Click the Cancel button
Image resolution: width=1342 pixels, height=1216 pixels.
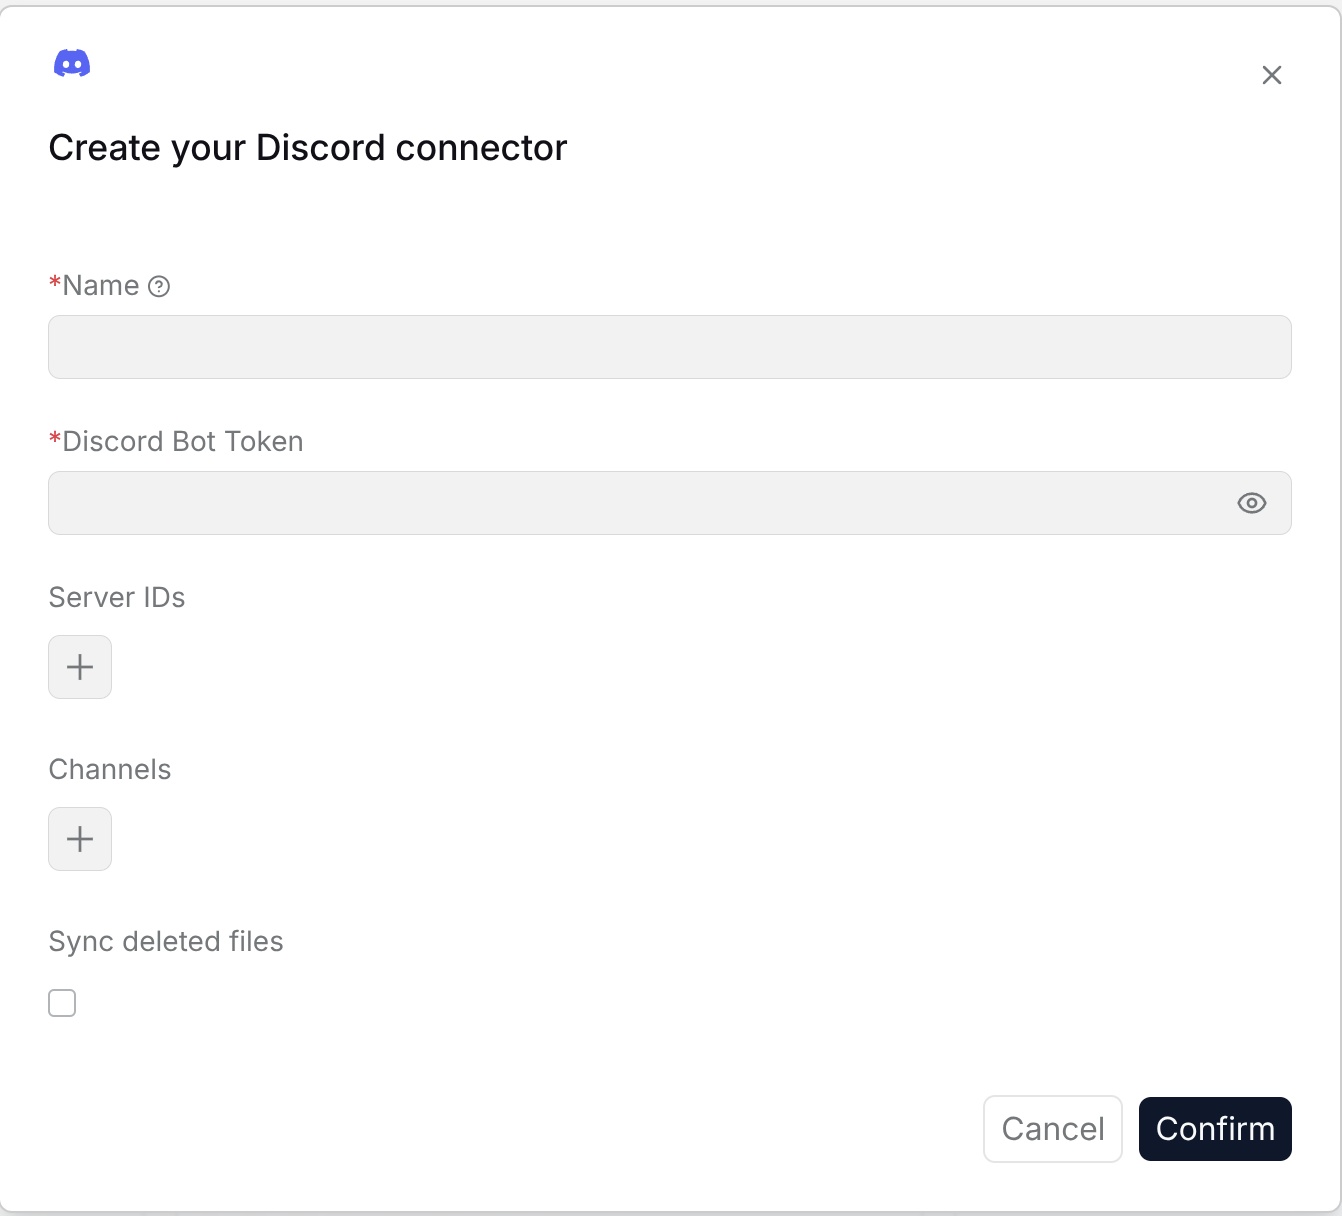(1053, 1129)
